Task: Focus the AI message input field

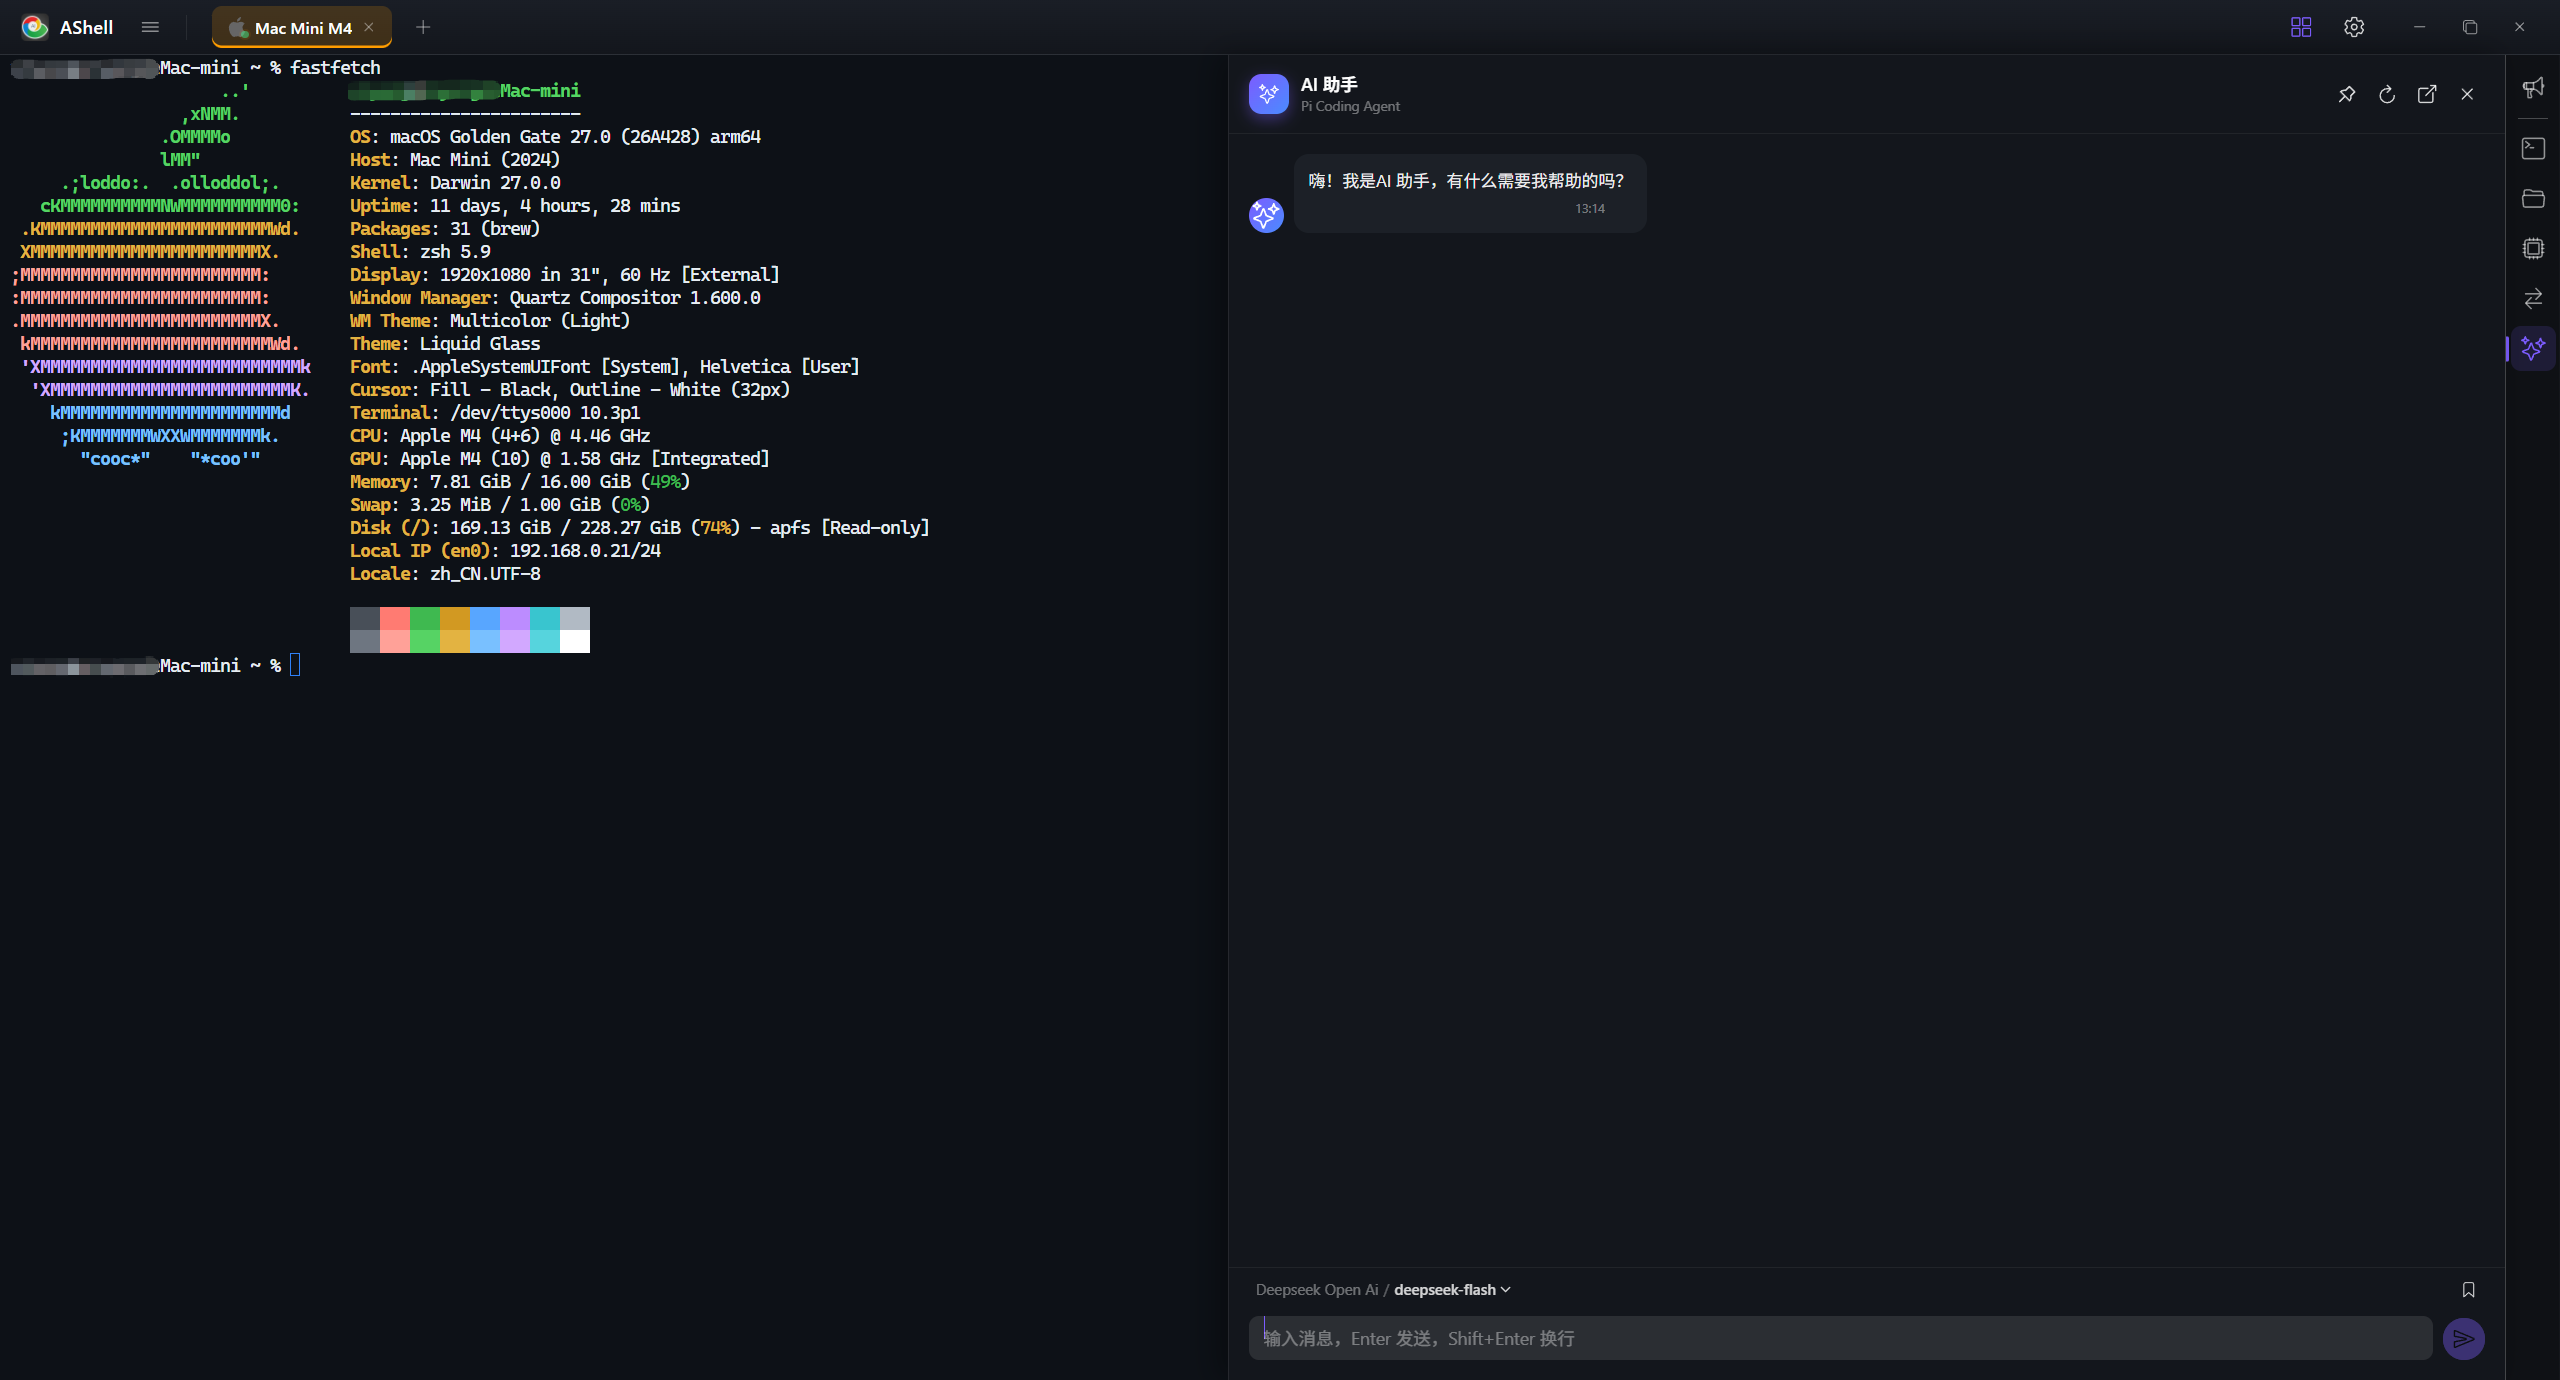Action: pyautogui.click(x=1840, y=1338)
